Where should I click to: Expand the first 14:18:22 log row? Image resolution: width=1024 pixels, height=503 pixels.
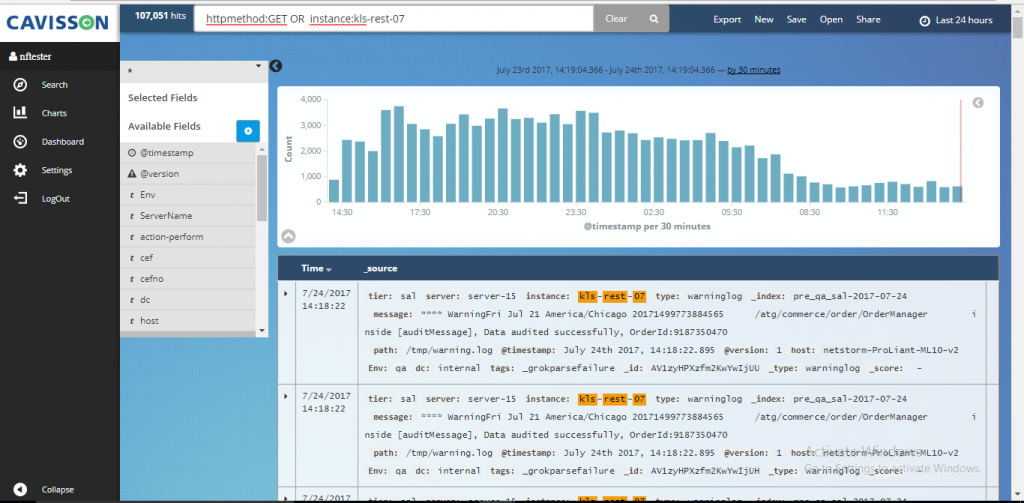(x=285, y=293)
